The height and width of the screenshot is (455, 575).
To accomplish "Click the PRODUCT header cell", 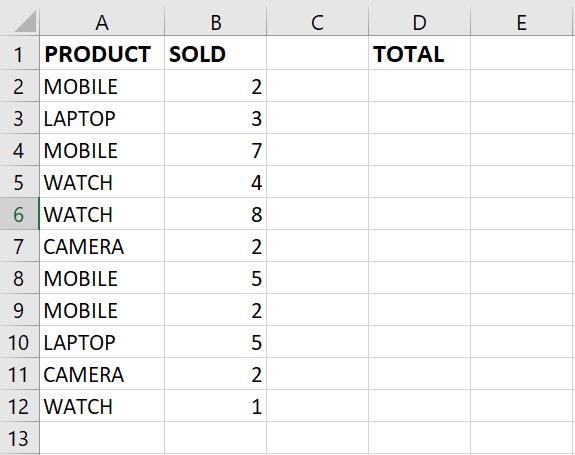I will coord(102,53).
